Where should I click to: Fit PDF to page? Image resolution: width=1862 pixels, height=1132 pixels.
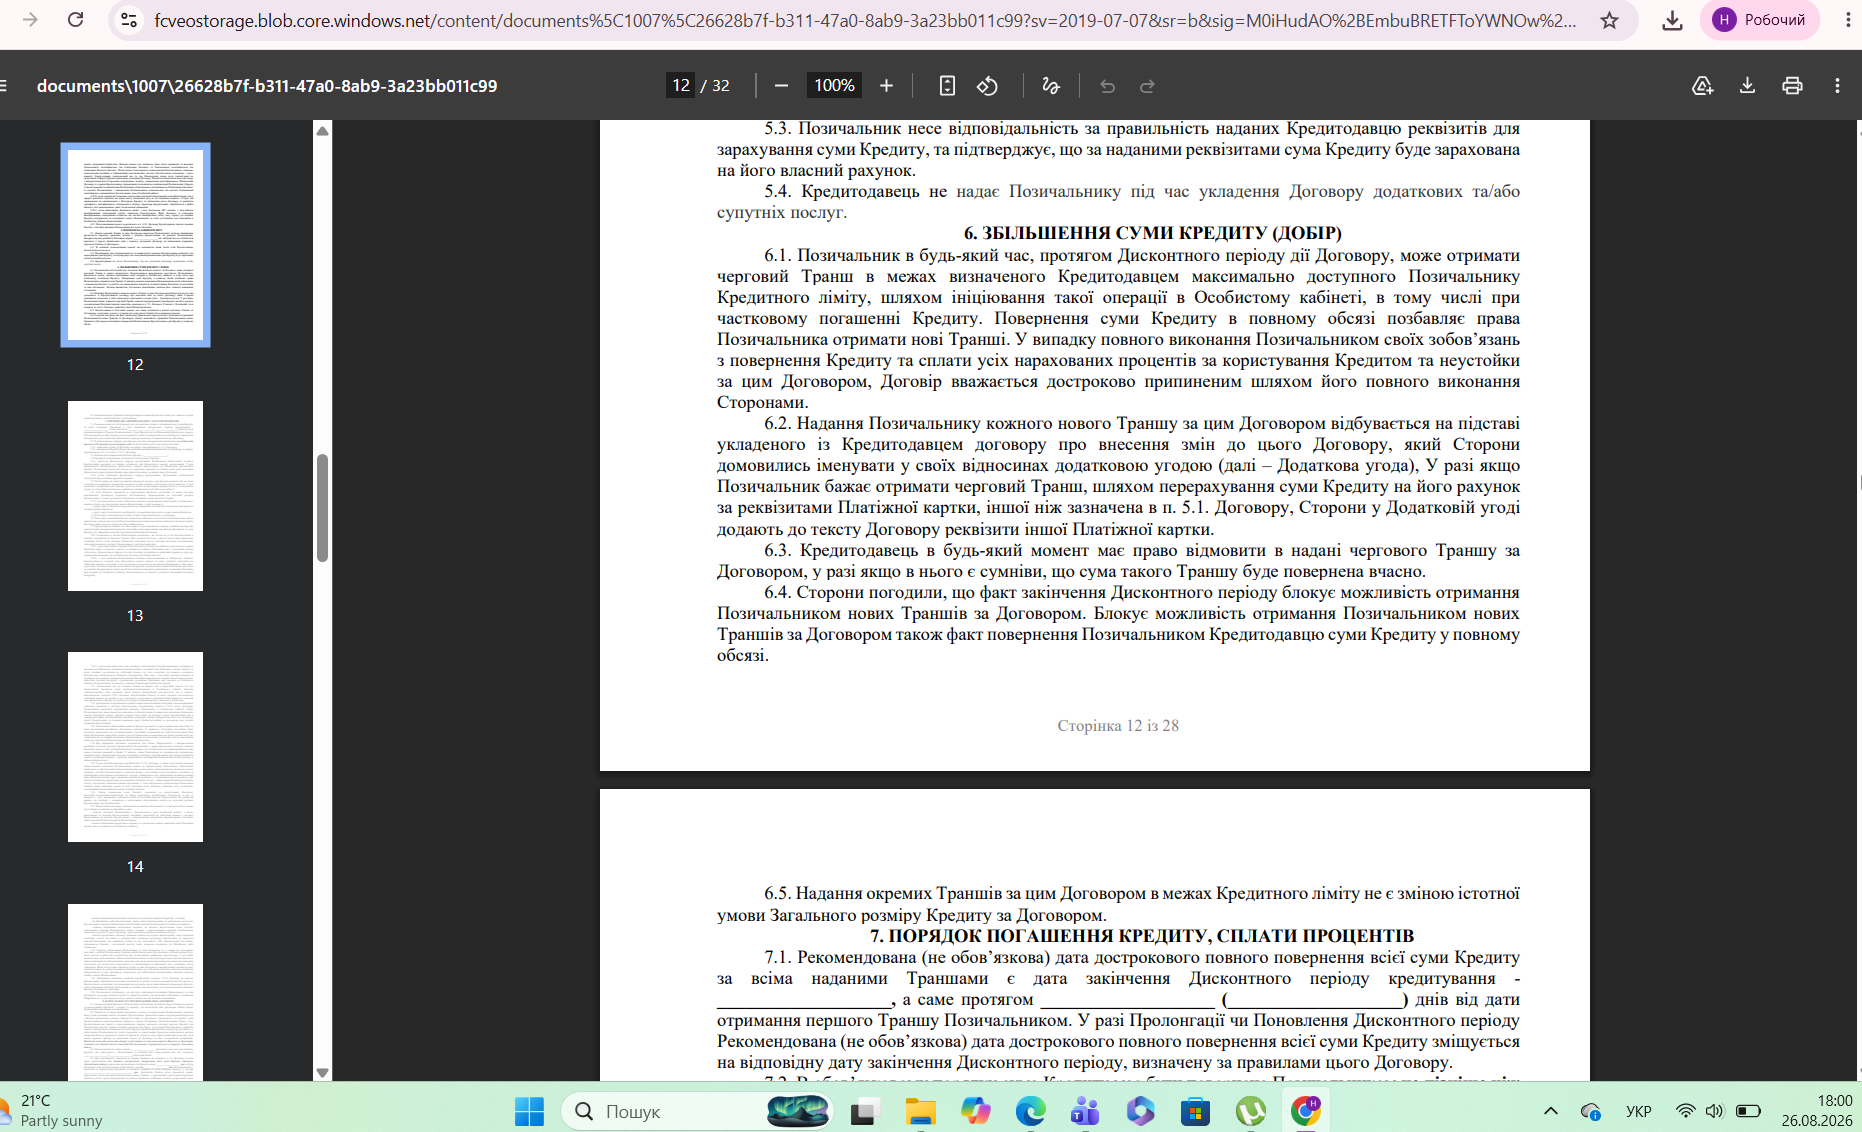947,86
